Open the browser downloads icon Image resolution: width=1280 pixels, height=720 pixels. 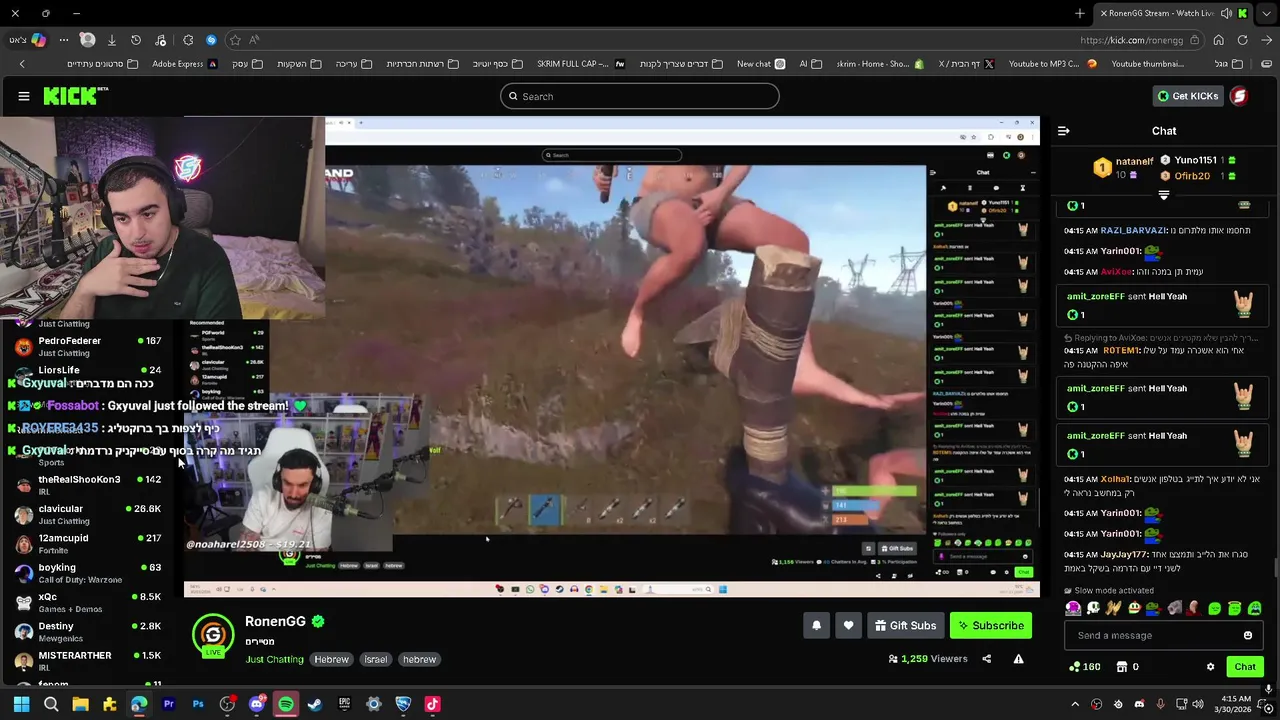tap(111, 40)
